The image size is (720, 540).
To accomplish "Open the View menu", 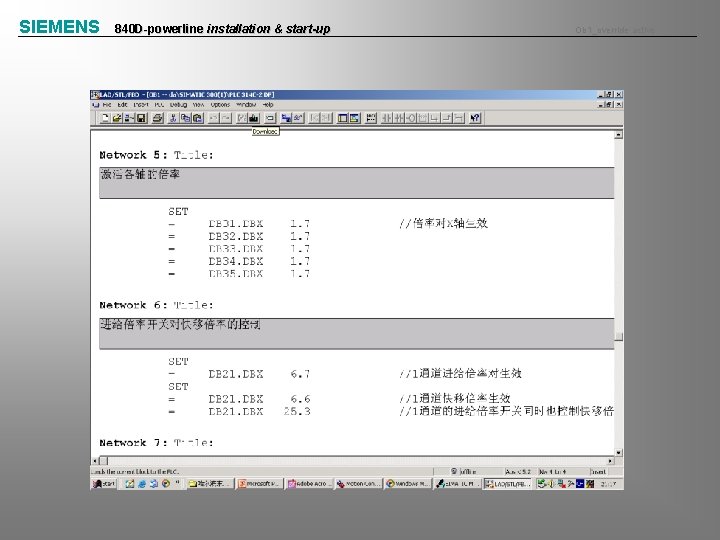I will pyautogui.click(x=198, y=105).
